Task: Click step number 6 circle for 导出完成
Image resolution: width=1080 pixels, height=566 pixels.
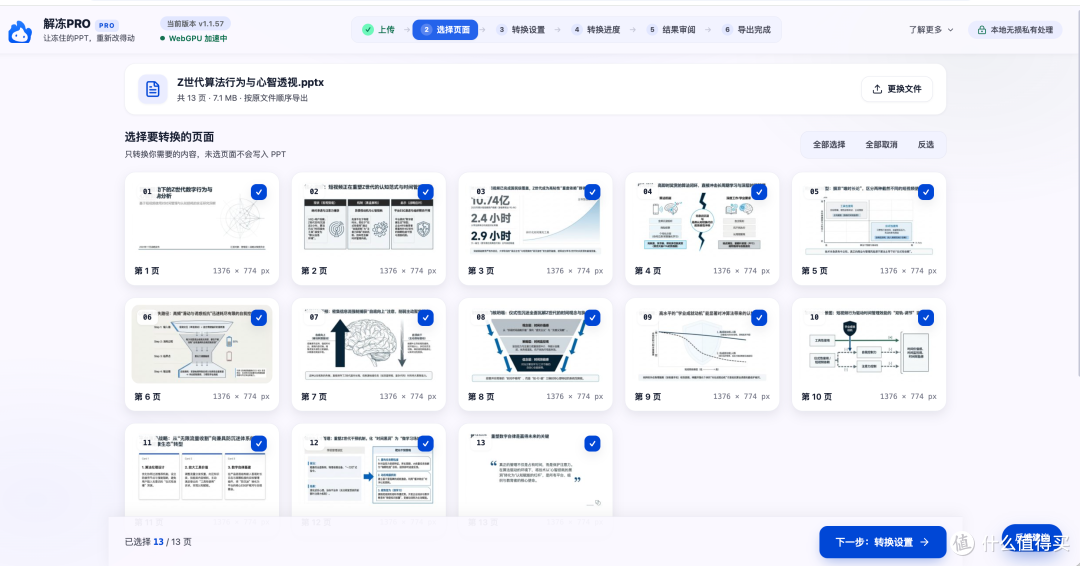Action: click(x=727, y=30)
